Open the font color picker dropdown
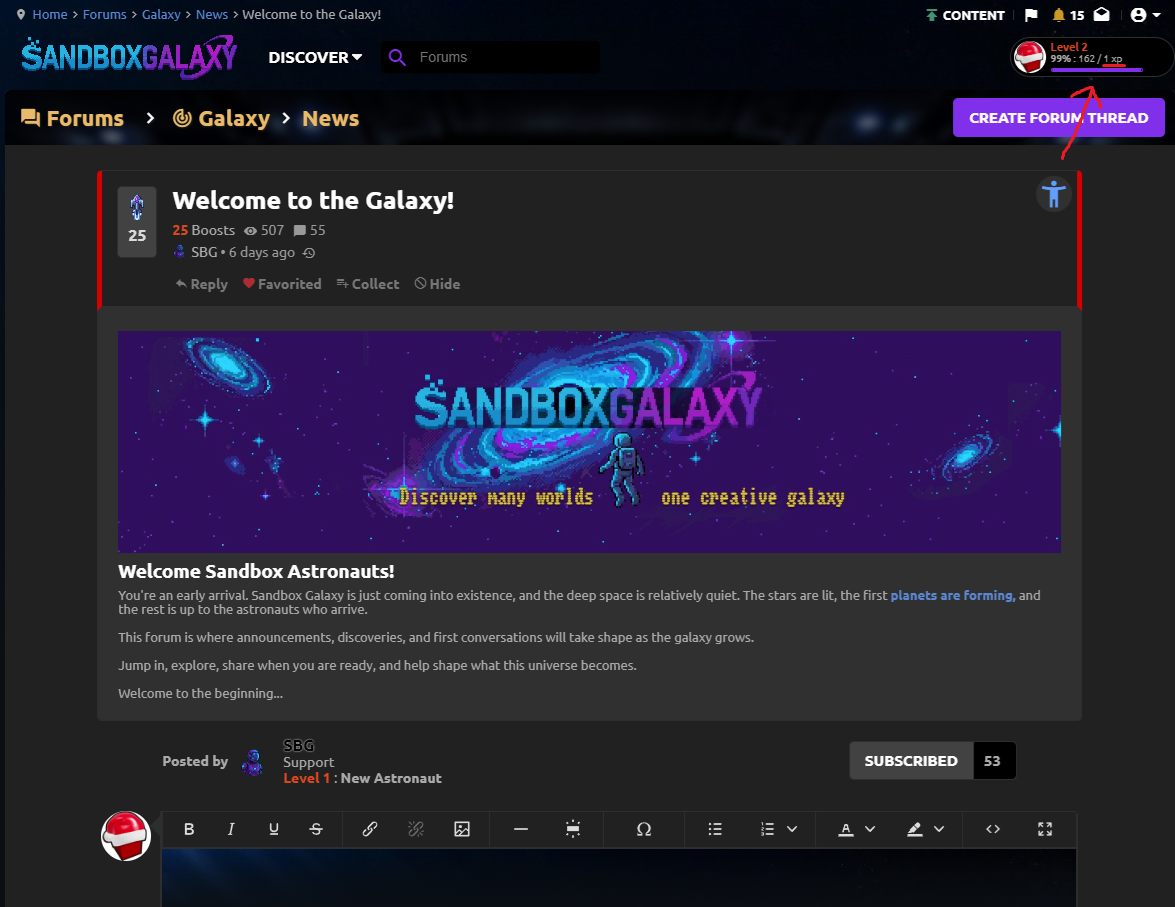Screen dimensions: 1175x907 870,829
